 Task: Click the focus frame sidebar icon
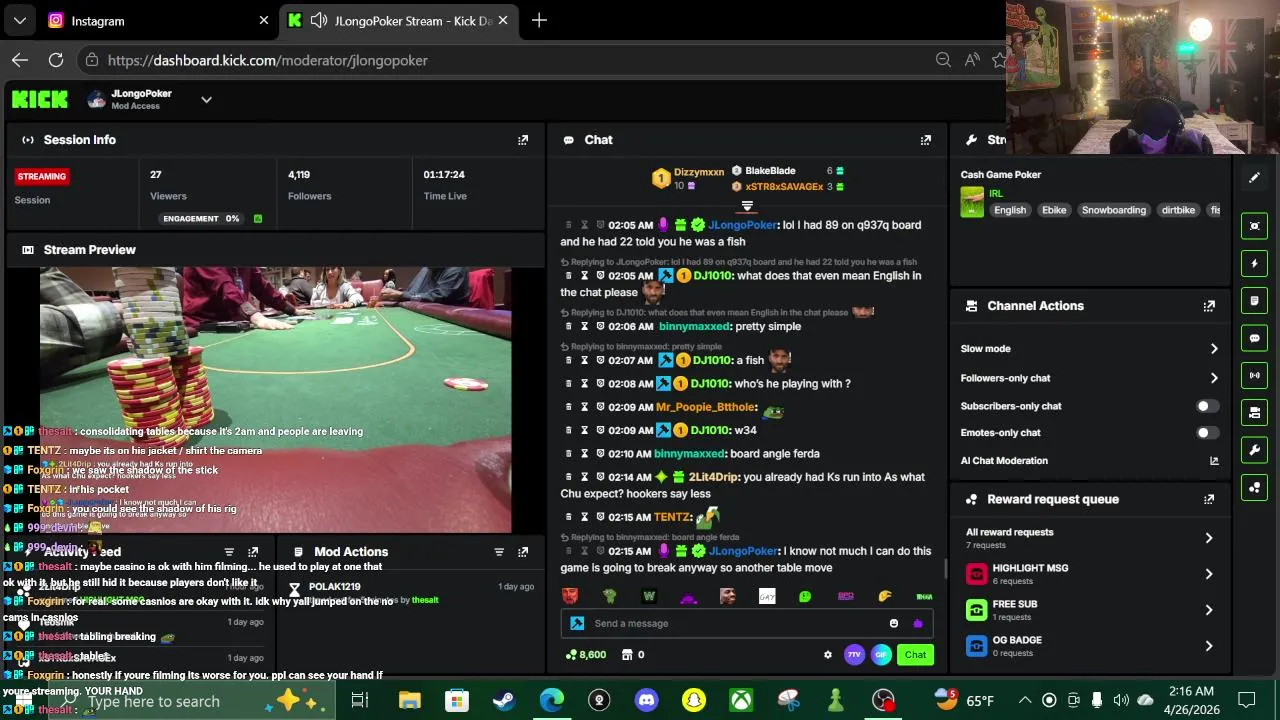point(1255,226)
